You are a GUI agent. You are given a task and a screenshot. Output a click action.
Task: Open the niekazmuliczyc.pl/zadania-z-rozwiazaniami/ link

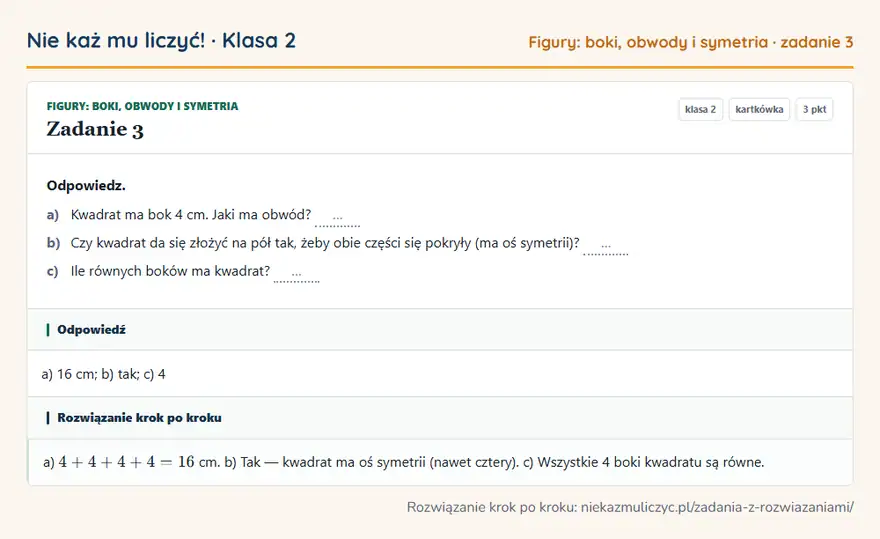(717, 508)
